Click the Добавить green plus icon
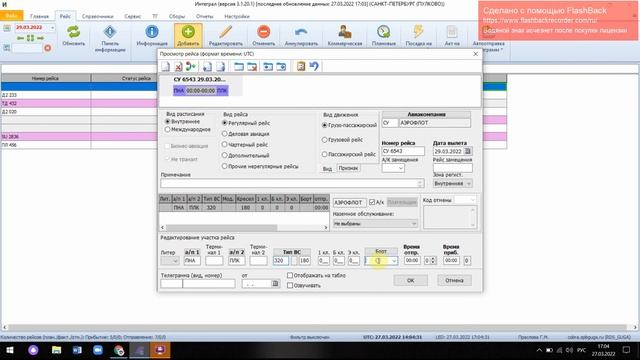 [x=188, y=32]
